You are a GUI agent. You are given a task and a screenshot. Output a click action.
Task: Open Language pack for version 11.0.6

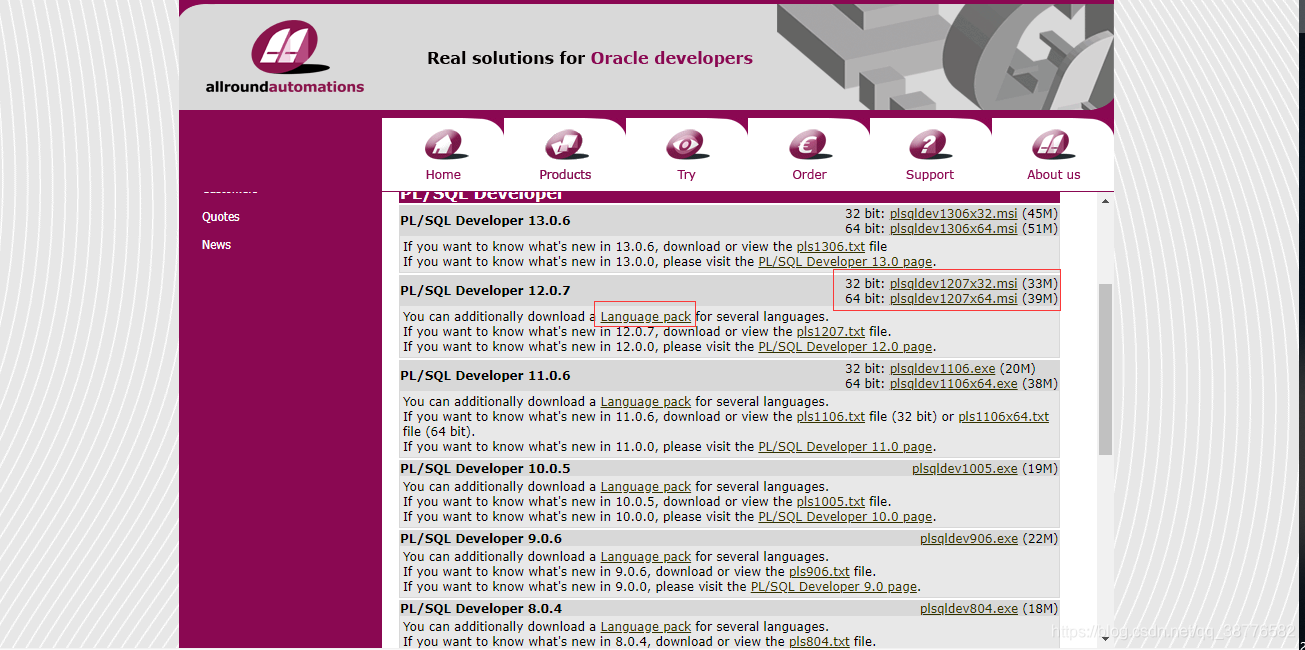[x=645, y=401]
